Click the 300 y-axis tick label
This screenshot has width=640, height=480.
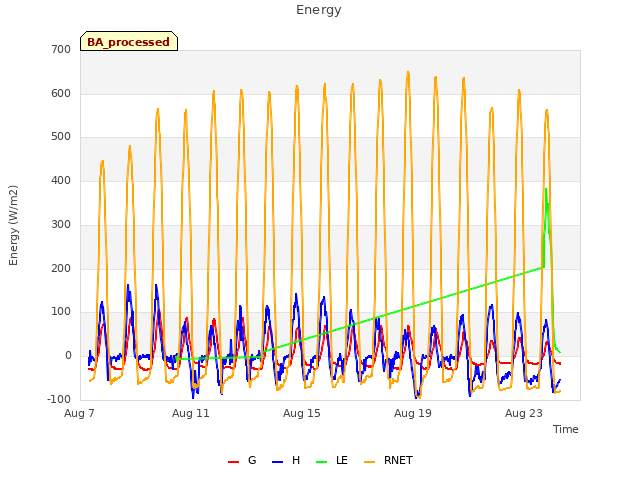[x=61, y=224]
